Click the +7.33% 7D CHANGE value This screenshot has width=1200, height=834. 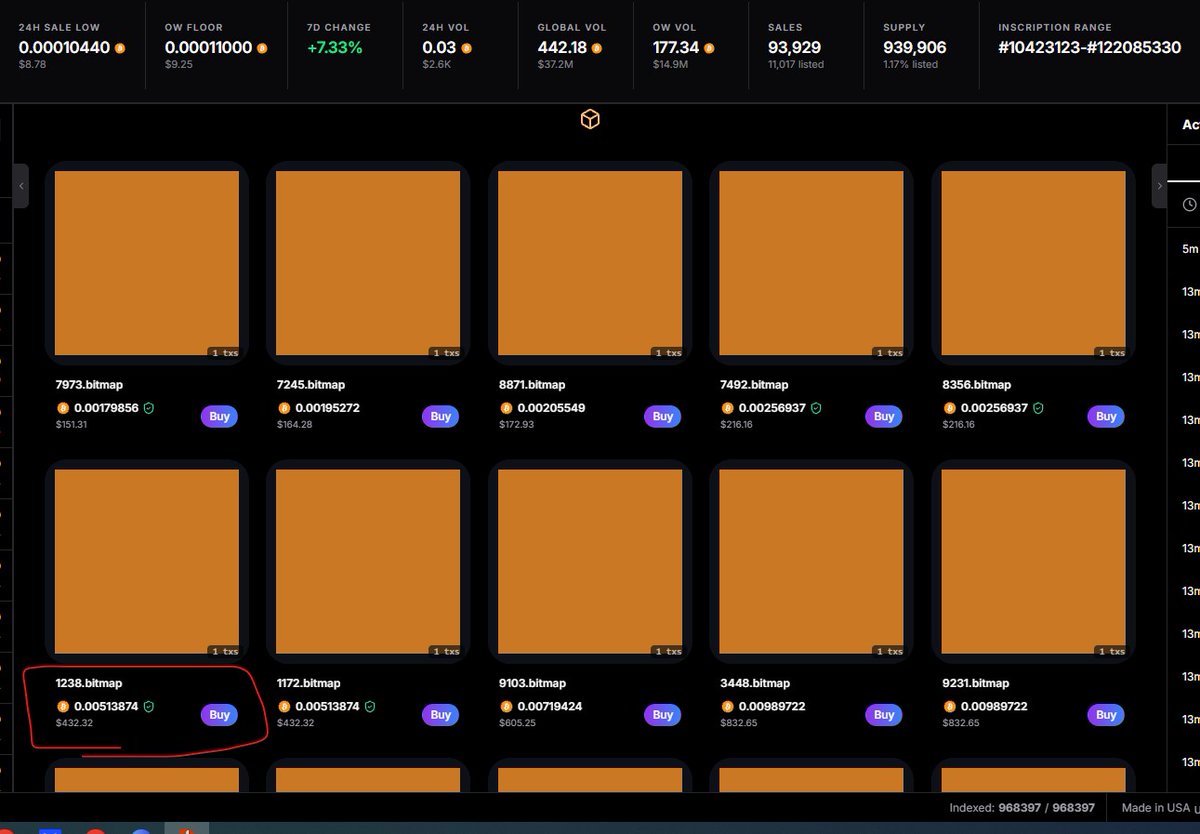334,48
